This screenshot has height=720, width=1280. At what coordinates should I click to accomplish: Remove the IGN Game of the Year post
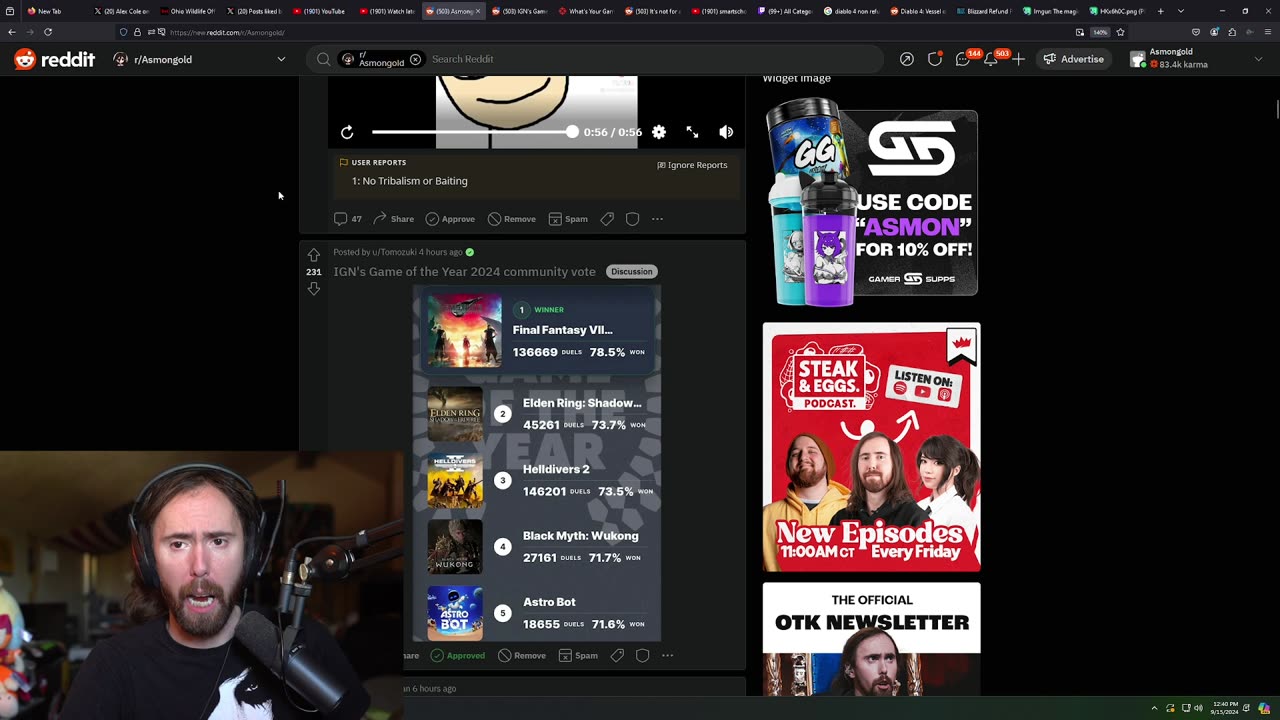click(522, 656)
